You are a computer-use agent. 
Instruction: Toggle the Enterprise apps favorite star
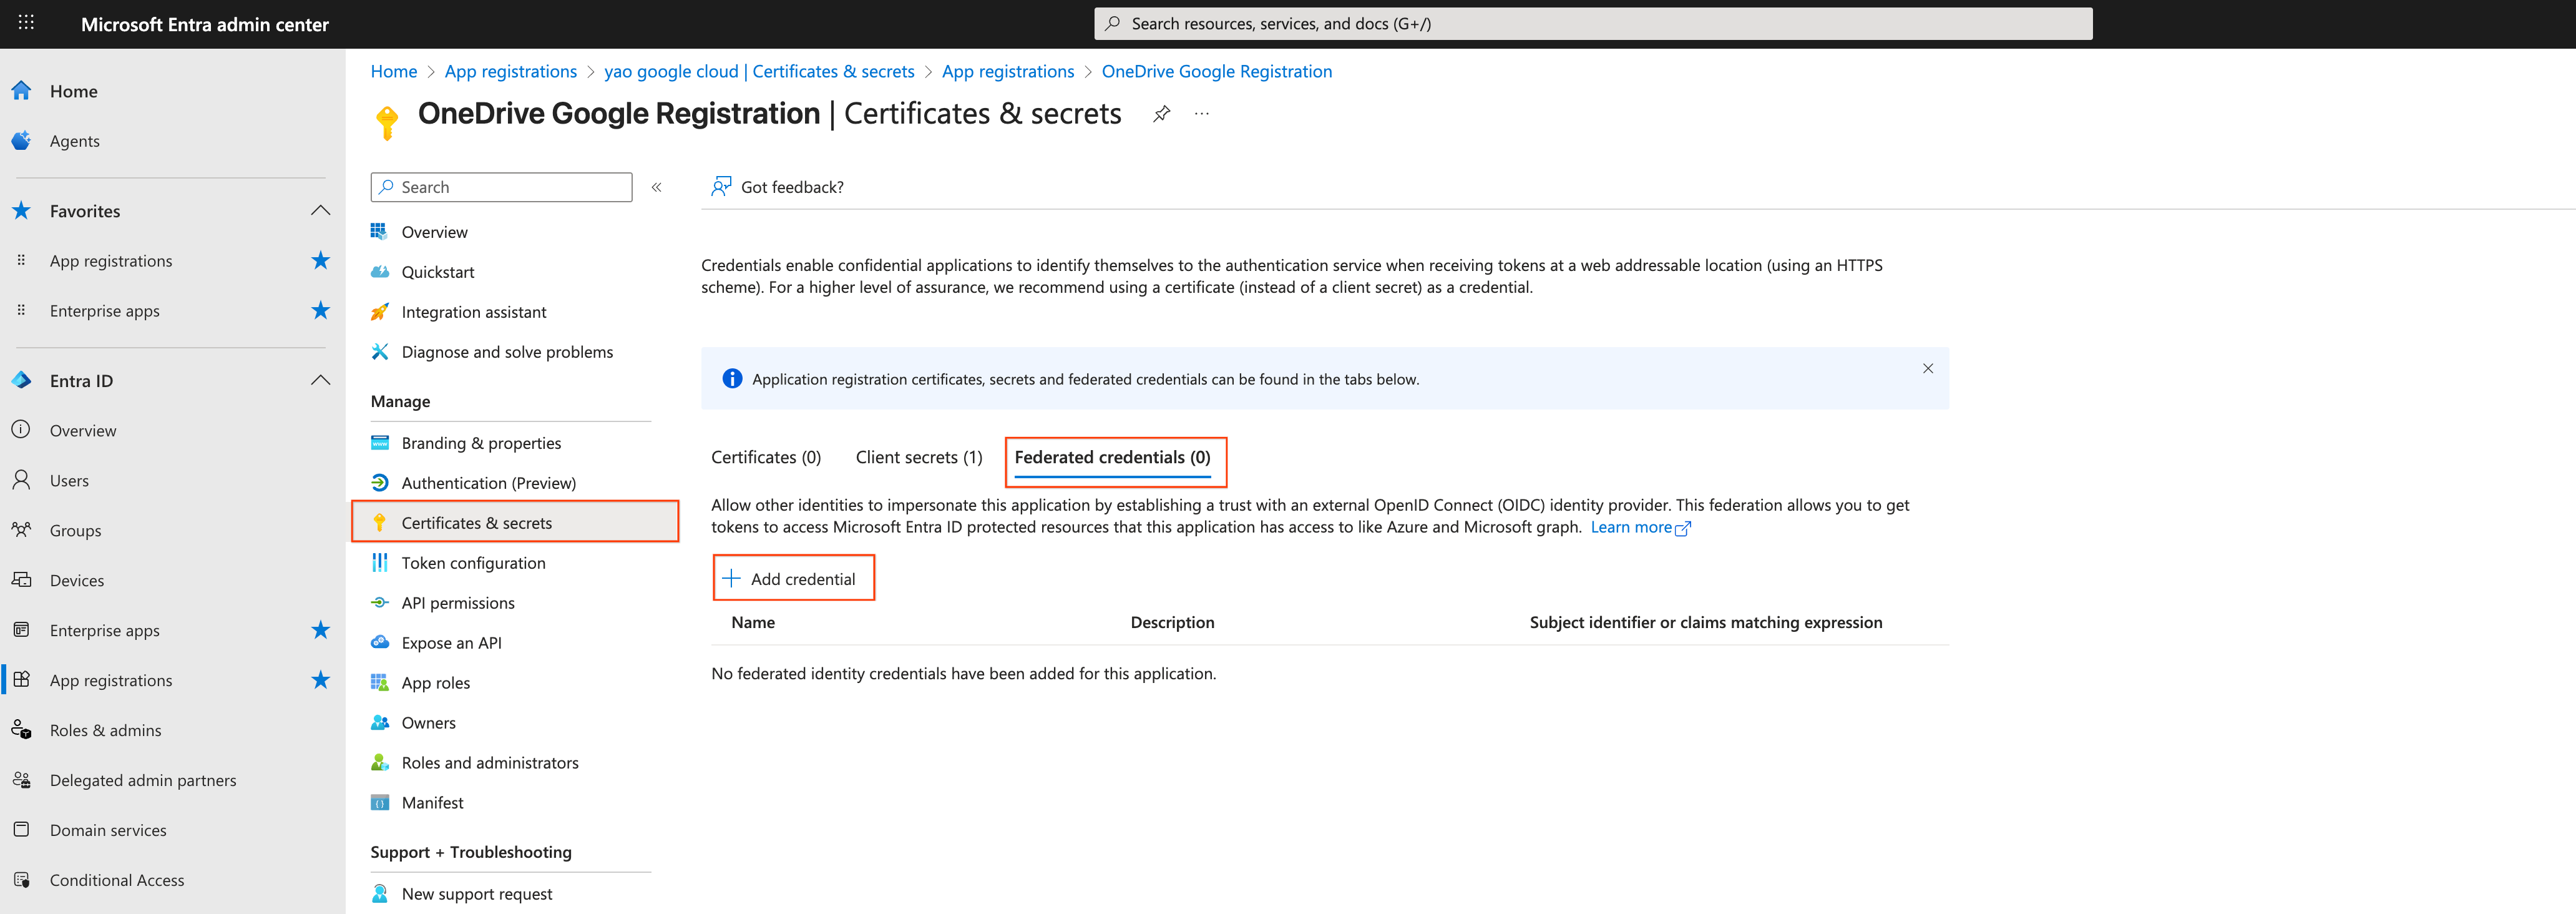pyautogui.click(x=321, y=310)
